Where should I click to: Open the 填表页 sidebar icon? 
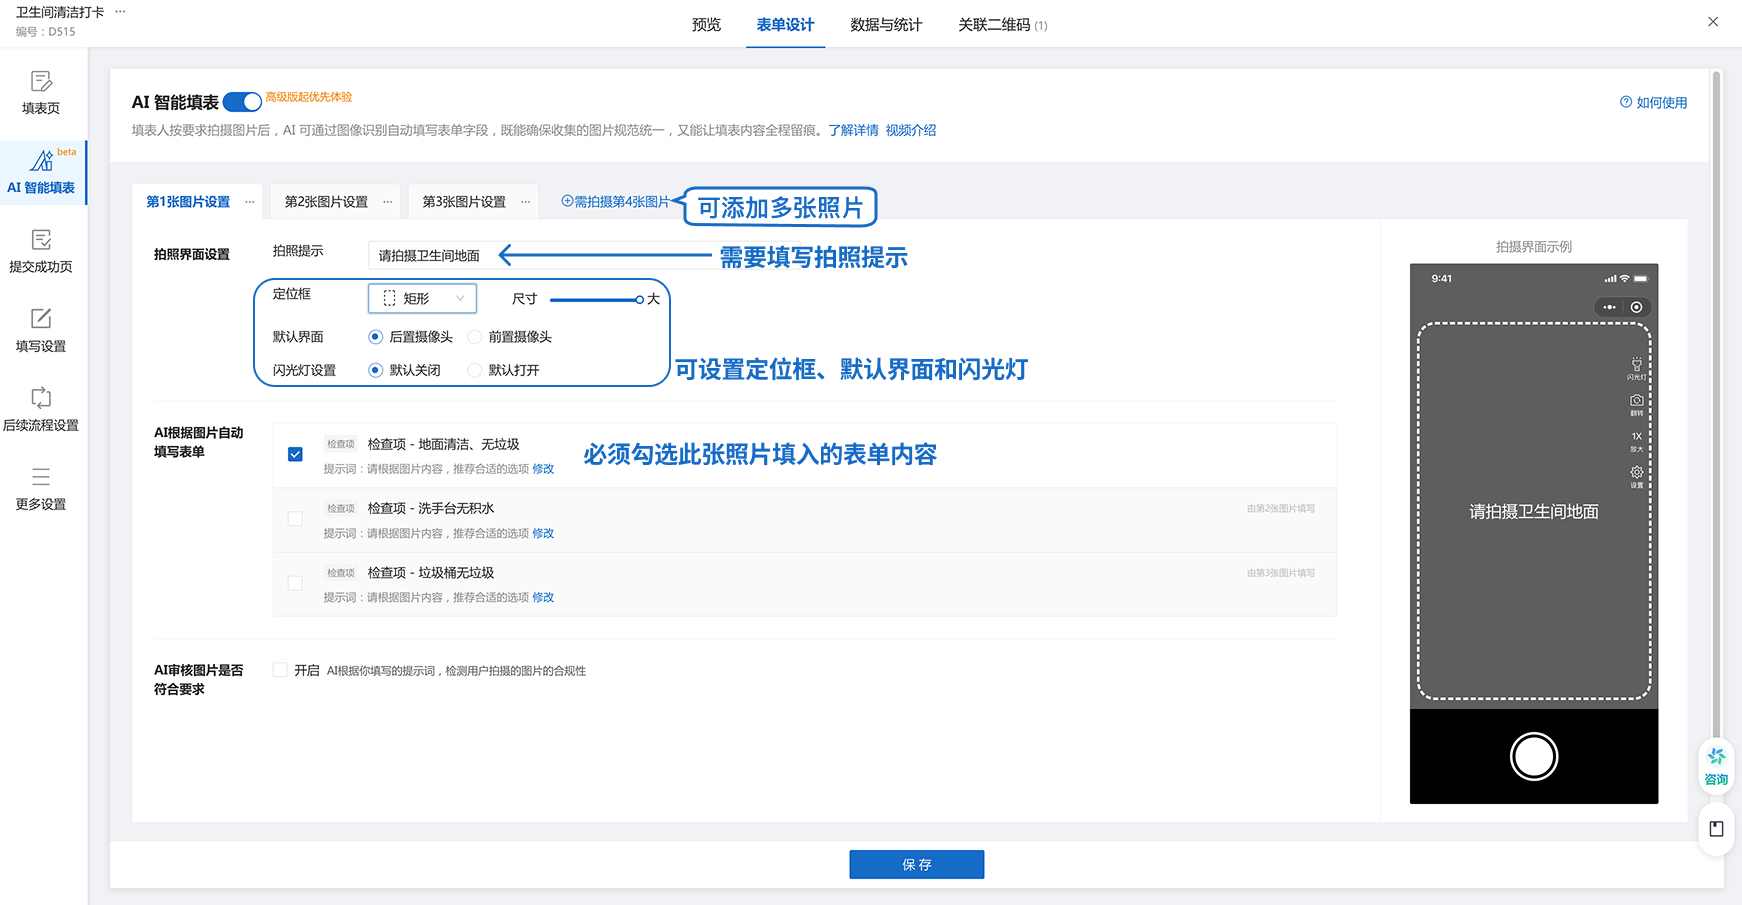41,81
